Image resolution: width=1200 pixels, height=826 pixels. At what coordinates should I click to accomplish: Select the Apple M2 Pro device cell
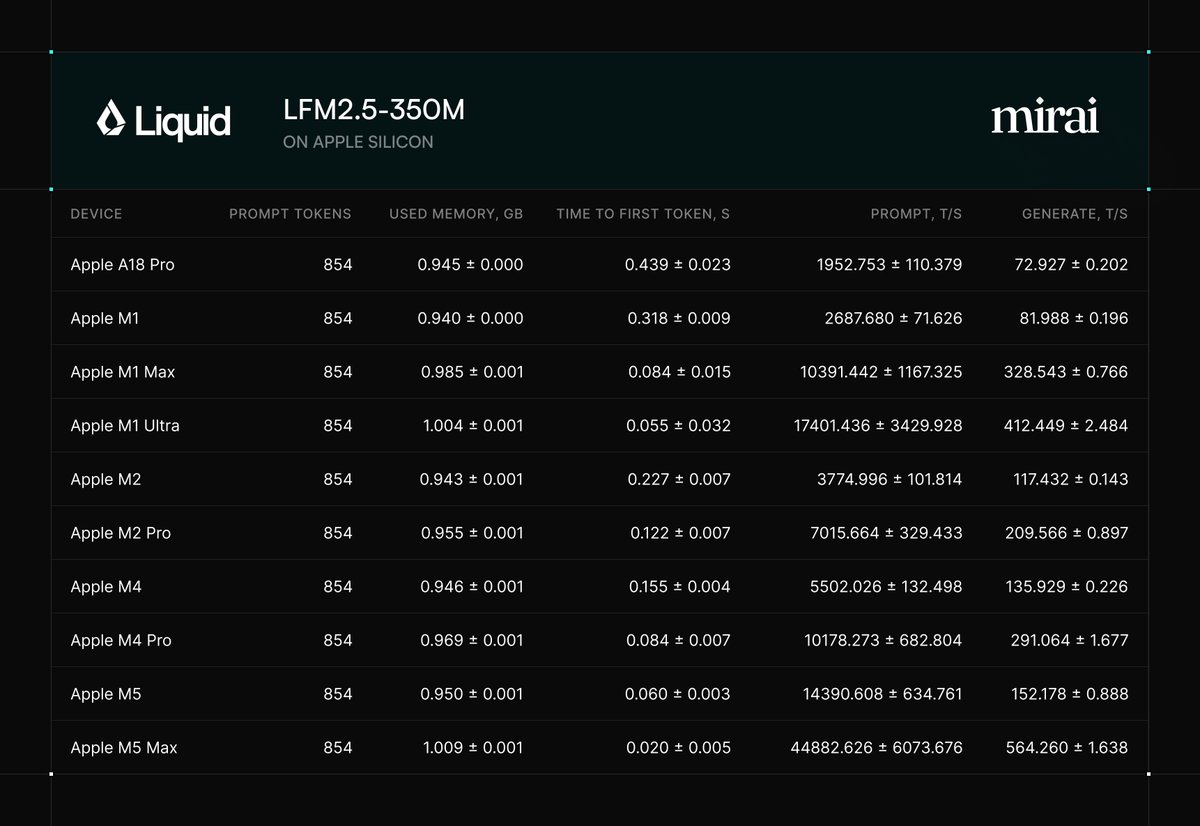coord(121,533)
